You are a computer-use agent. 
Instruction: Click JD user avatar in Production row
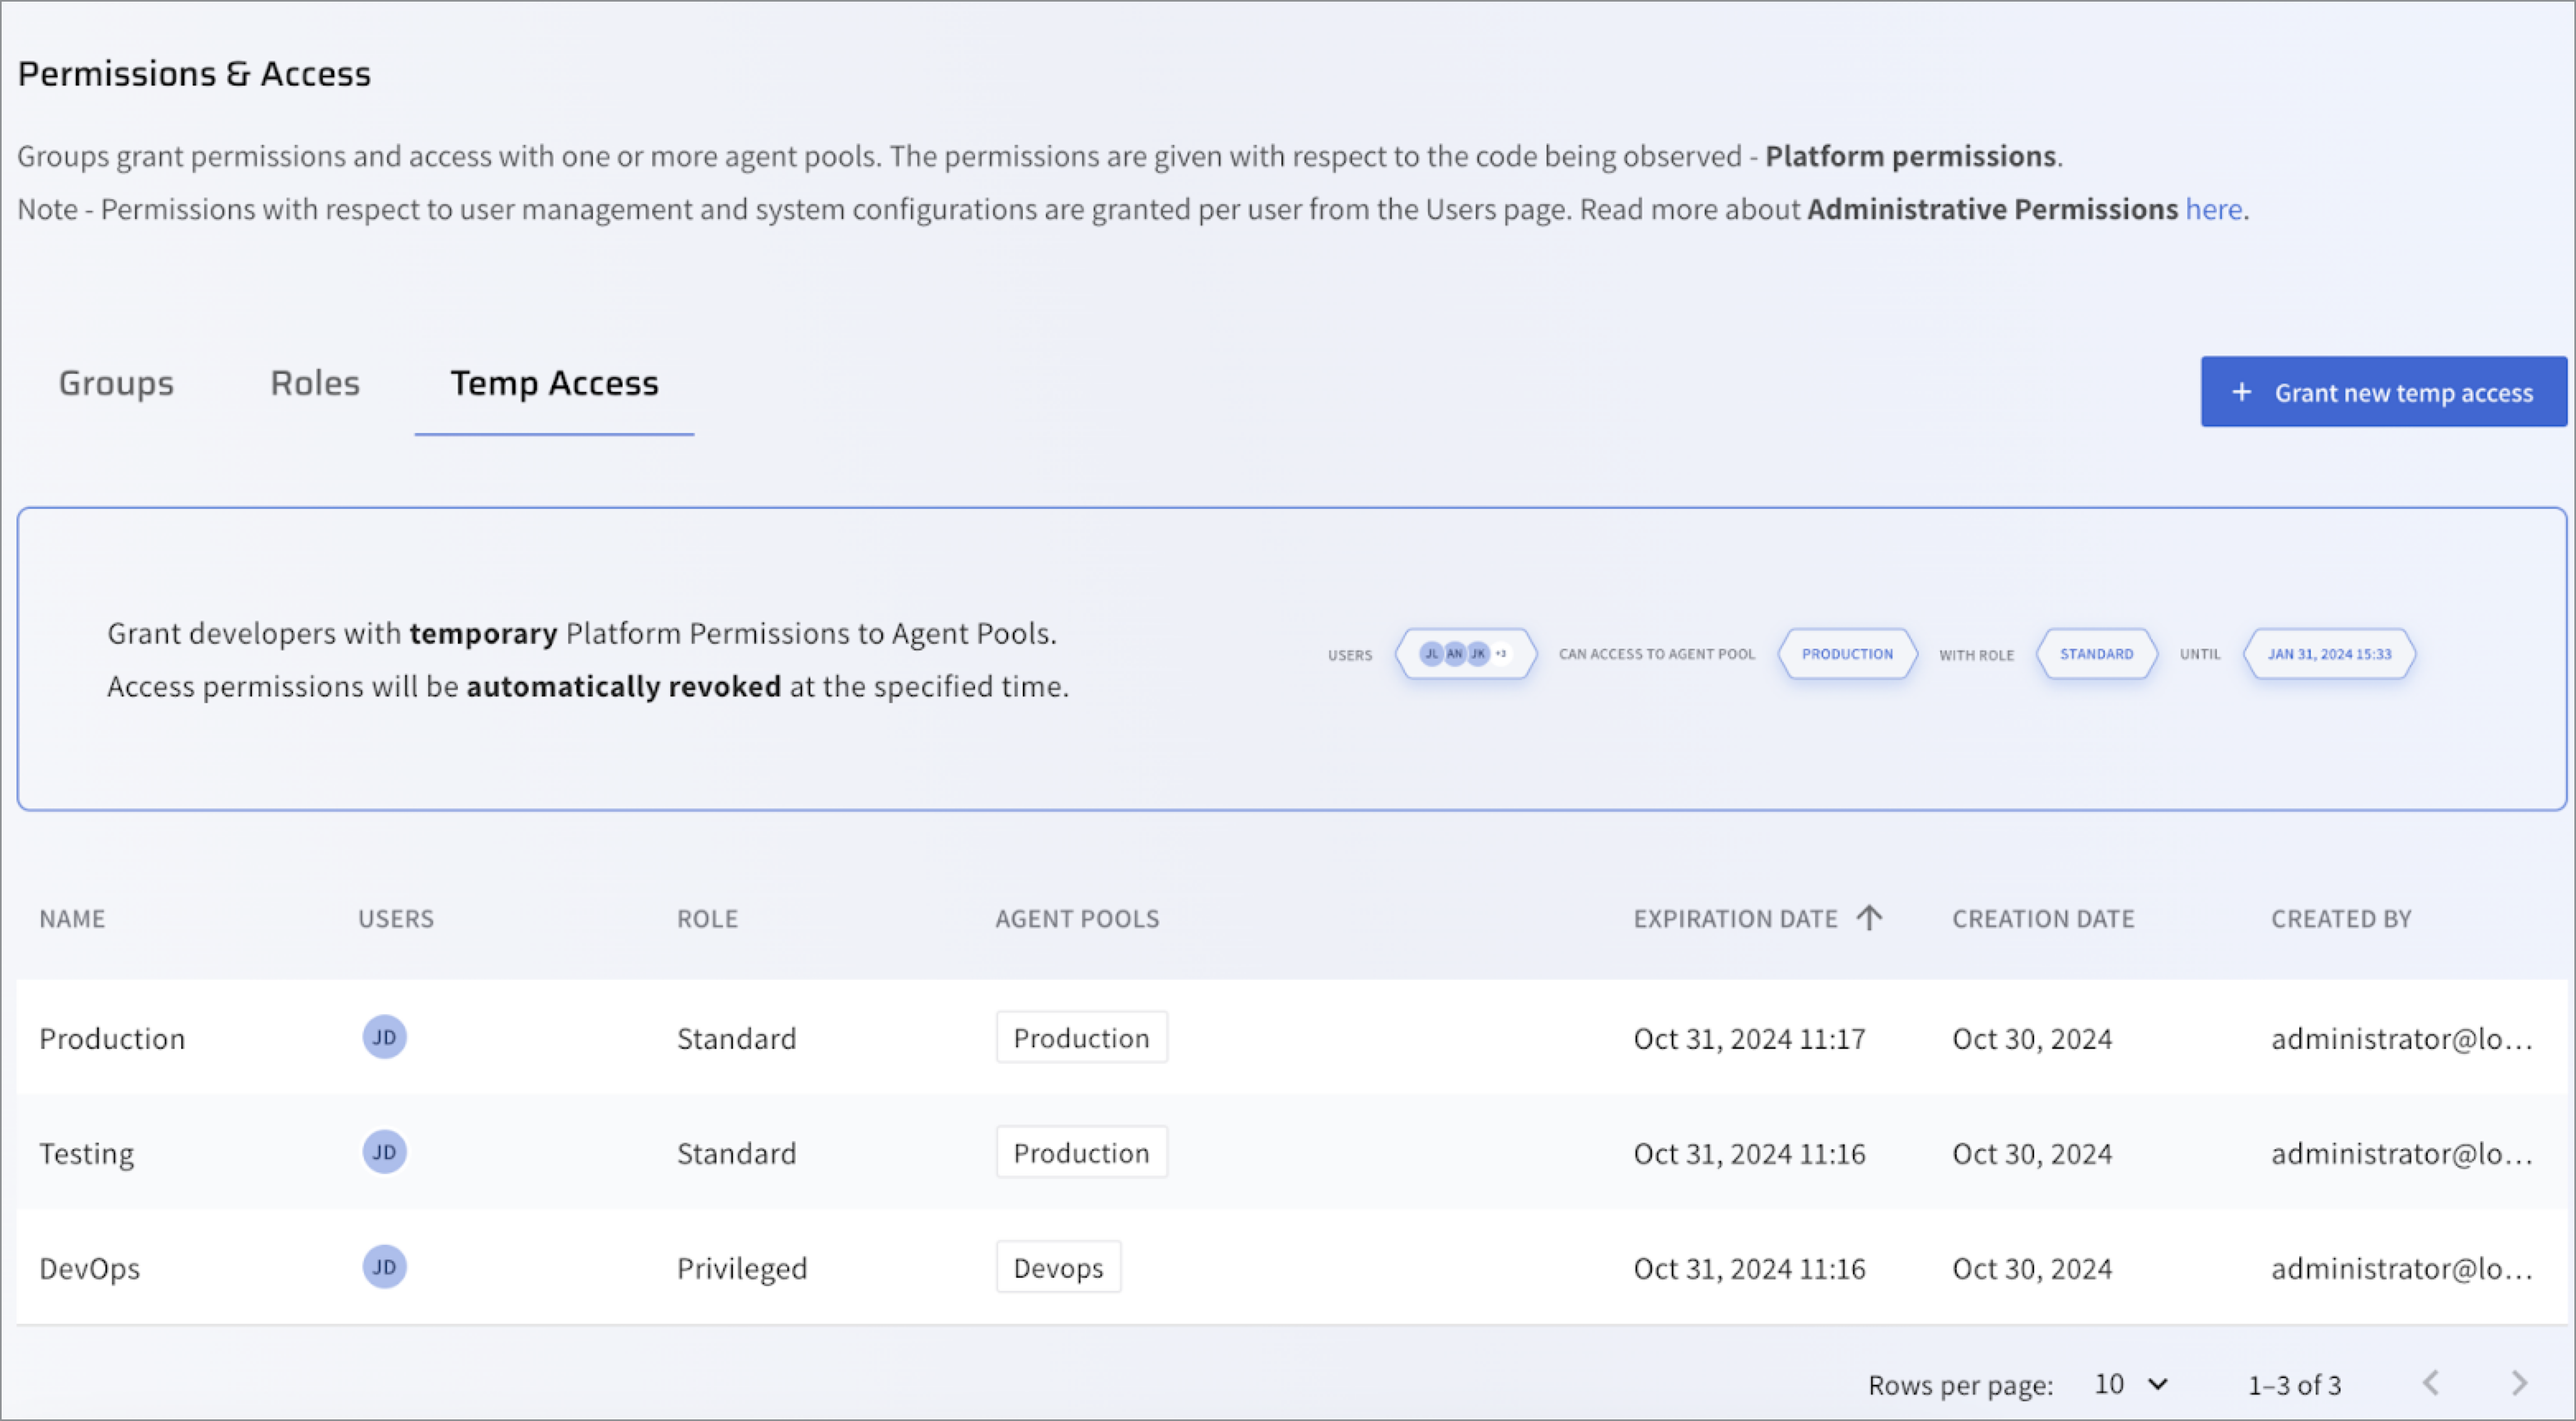384,1037
